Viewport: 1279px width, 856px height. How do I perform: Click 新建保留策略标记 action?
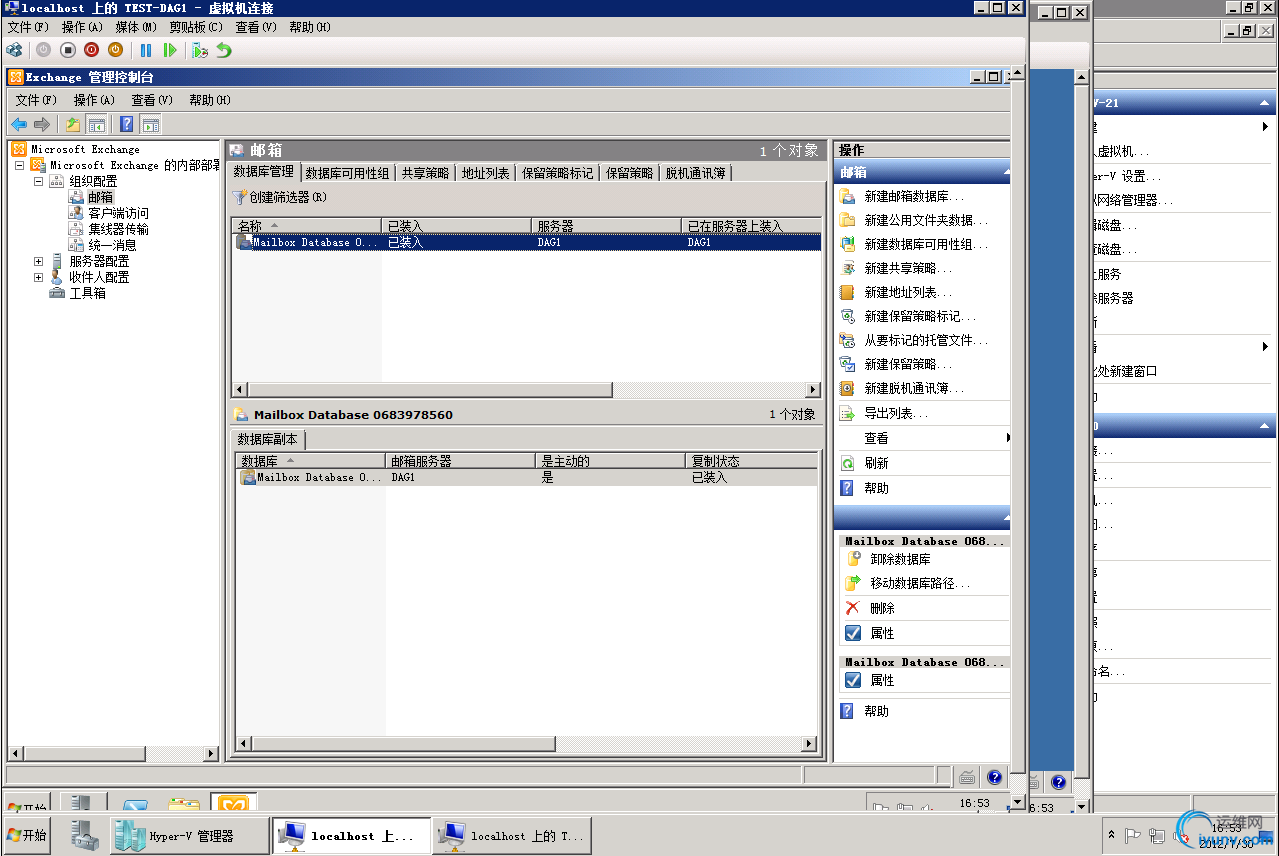(x=920, y=316)
